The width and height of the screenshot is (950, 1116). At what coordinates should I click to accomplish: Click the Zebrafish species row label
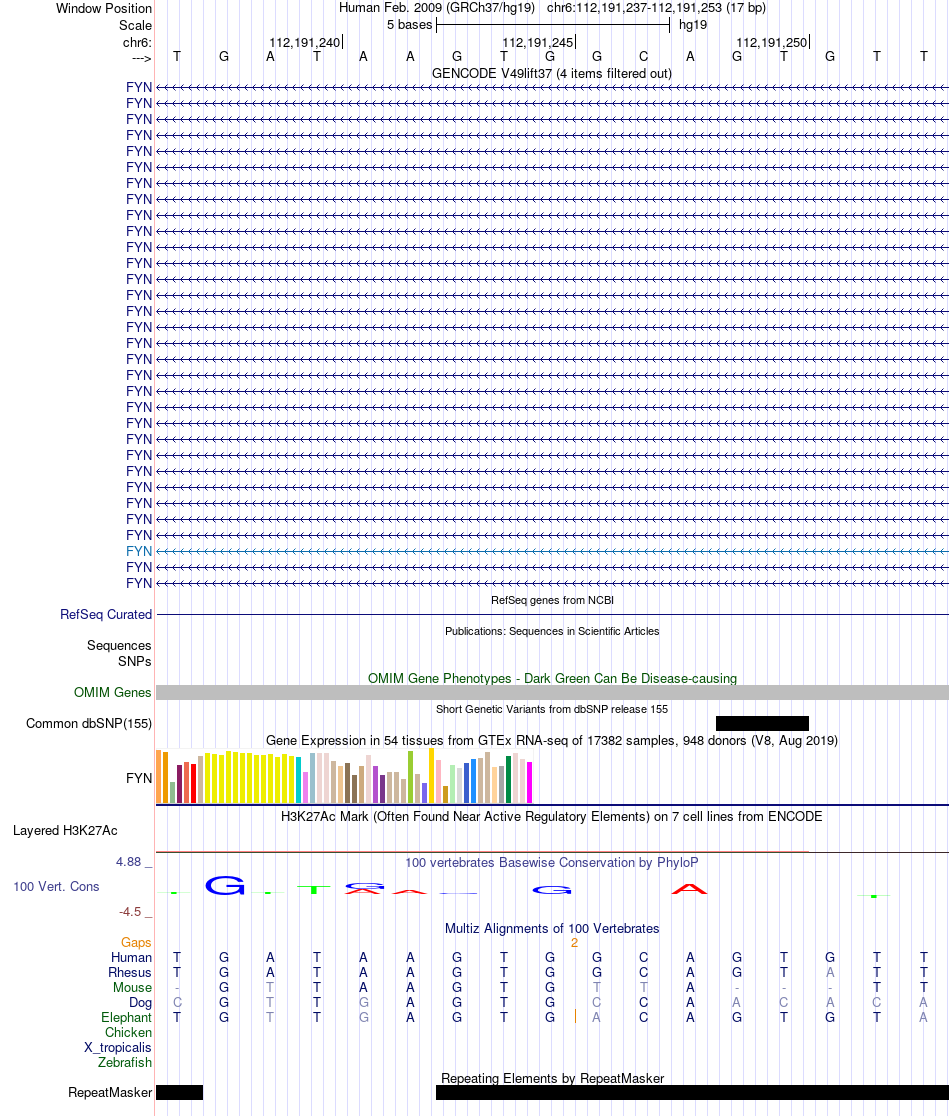coord(125,1063)
